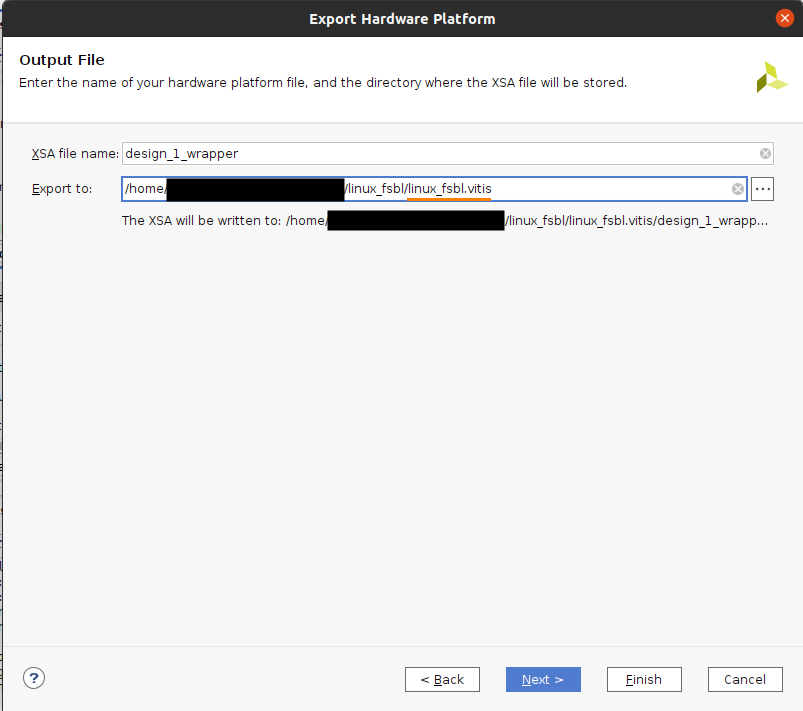803x711 pixels.
Task: Click inside the XSA file name field
Action: (x=448, y=154)
